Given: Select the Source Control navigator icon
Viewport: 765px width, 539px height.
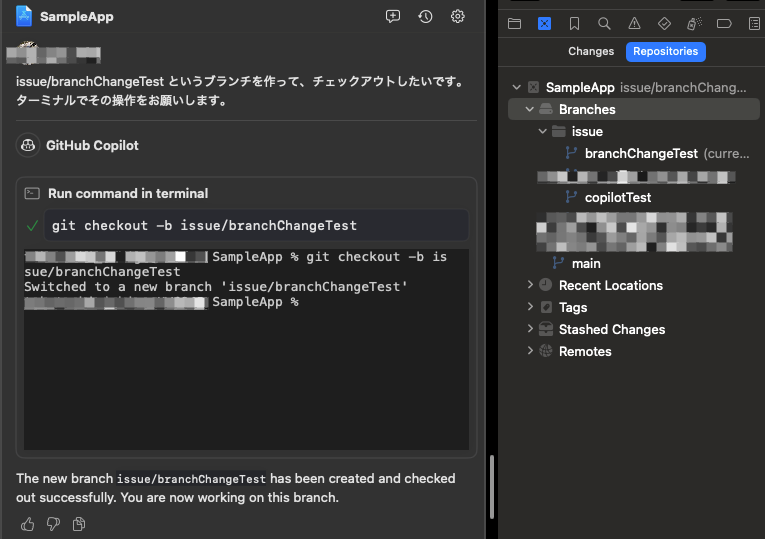Looking at the screenshot, I should [544, 23].
